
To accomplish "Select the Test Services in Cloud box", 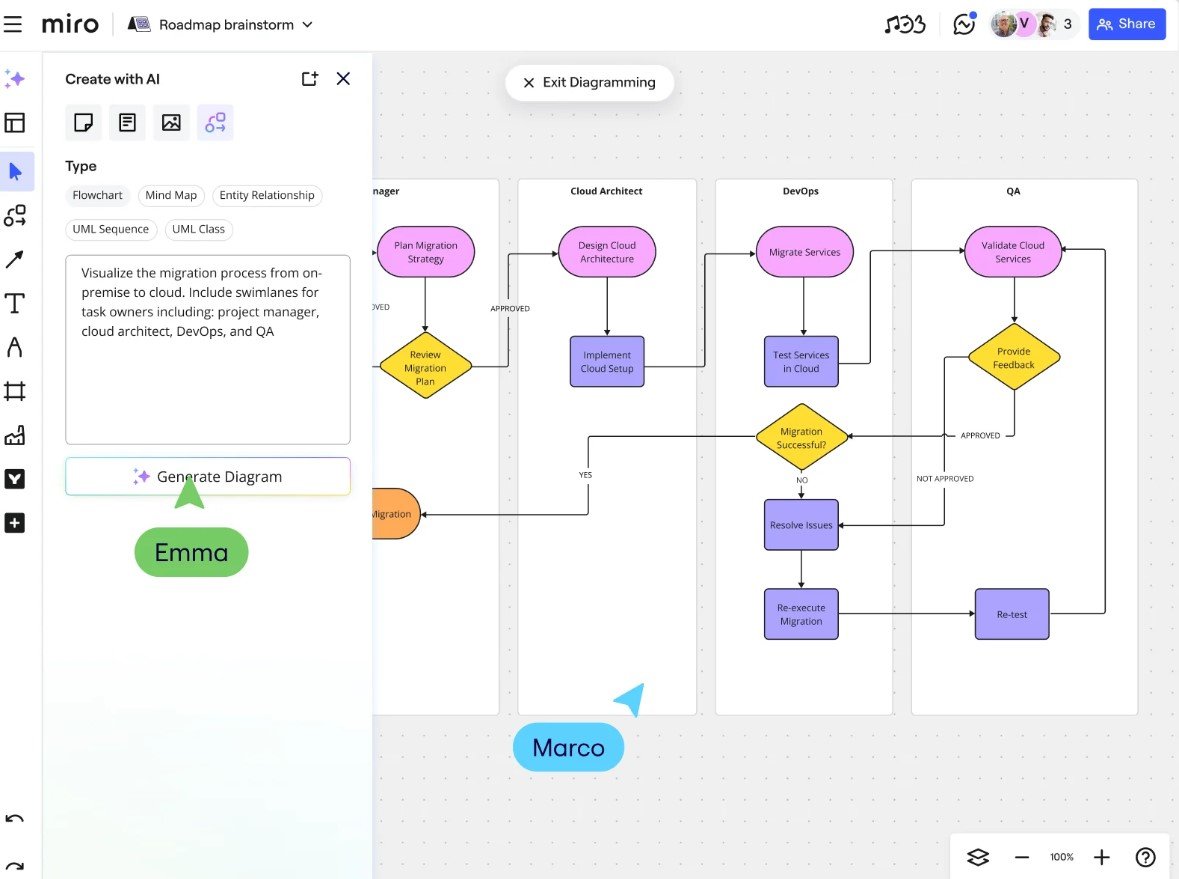I will click(x=801, y=362).
